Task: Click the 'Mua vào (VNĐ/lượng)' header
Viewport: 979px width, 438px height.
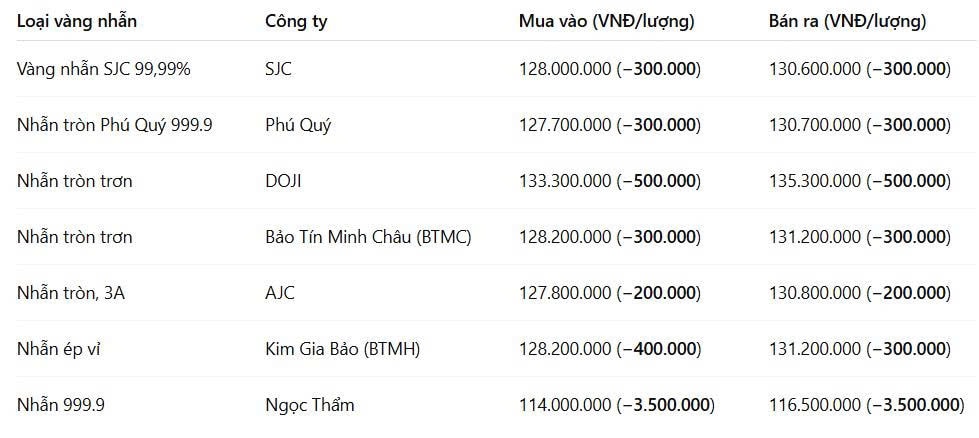Action: click(607, 22)
